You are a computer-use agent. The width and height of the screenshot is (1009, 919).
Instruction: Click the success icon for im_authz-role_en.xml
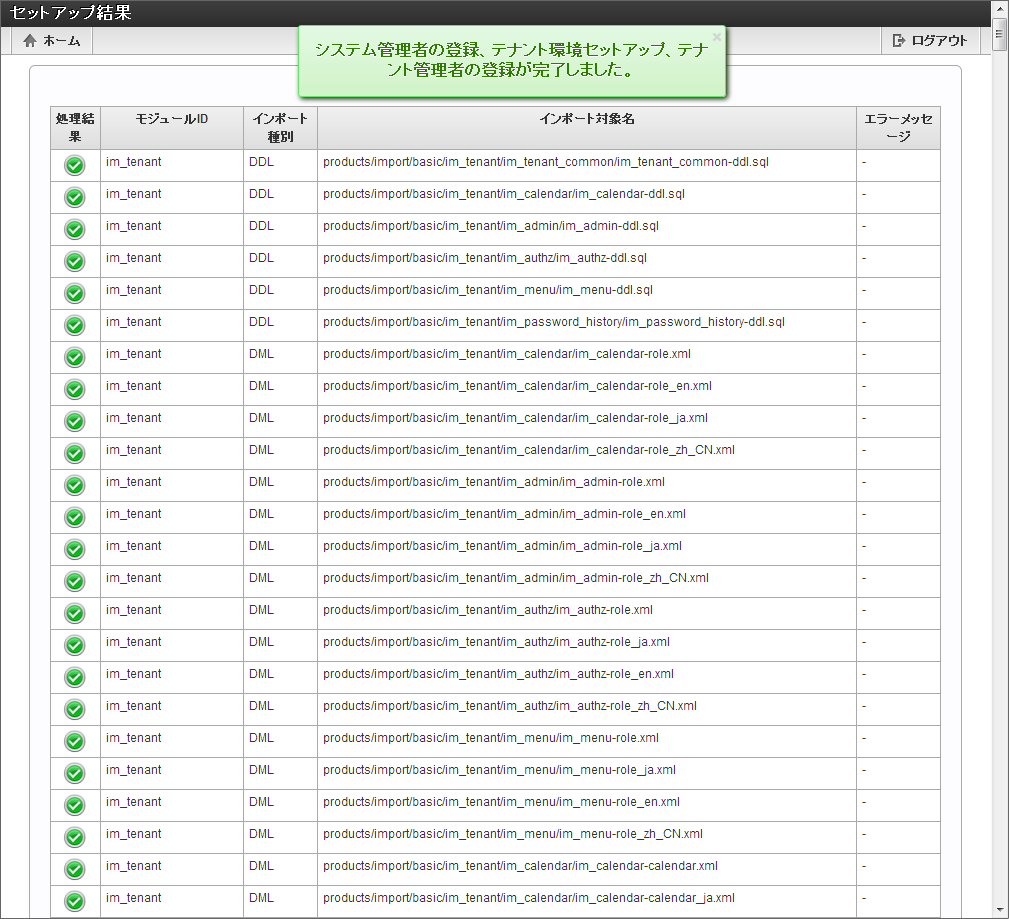coord(75,677)
